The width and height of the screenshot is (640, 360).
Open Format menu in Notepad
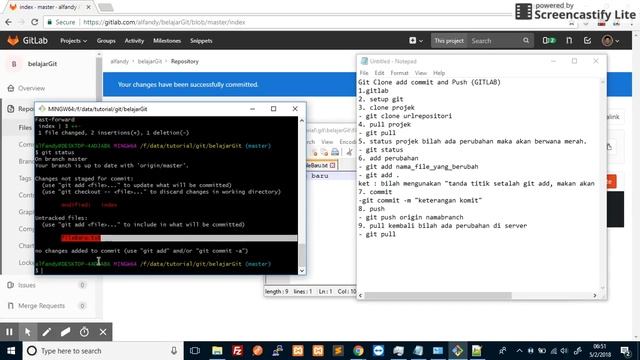pyautogui.click(x=399, y=73)
